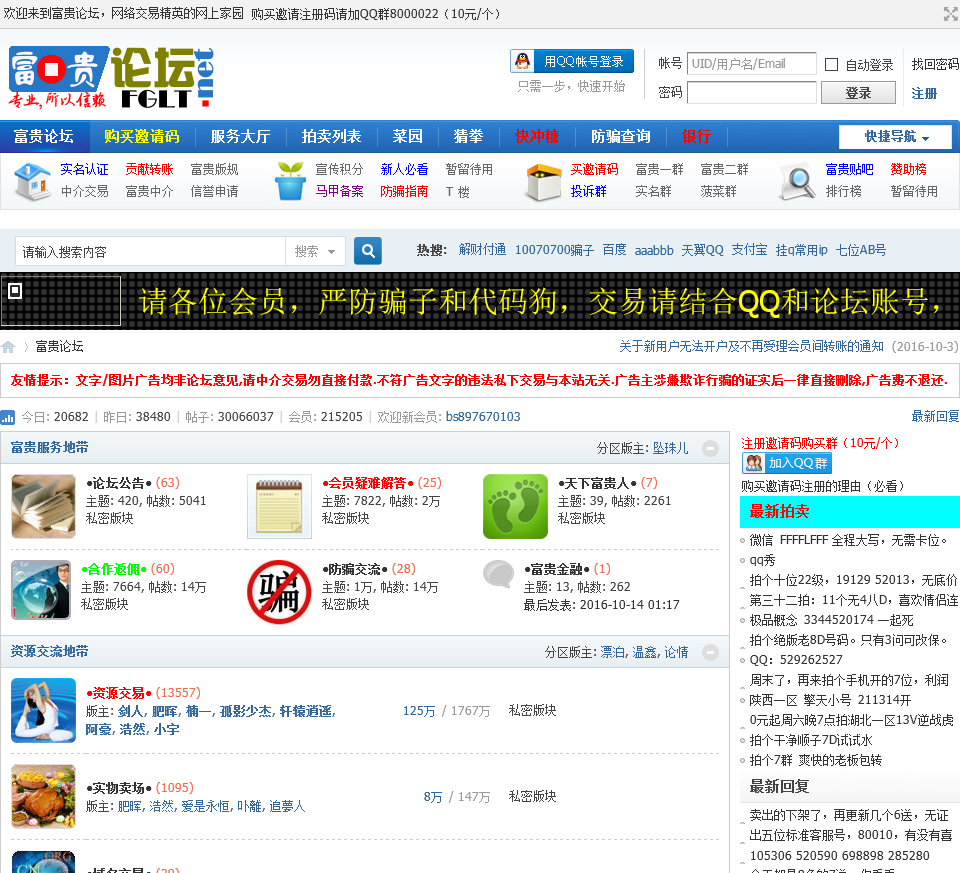Screen dimensions: 960x873
Task: Click the 资源交易 forum title
Action: 118,693
